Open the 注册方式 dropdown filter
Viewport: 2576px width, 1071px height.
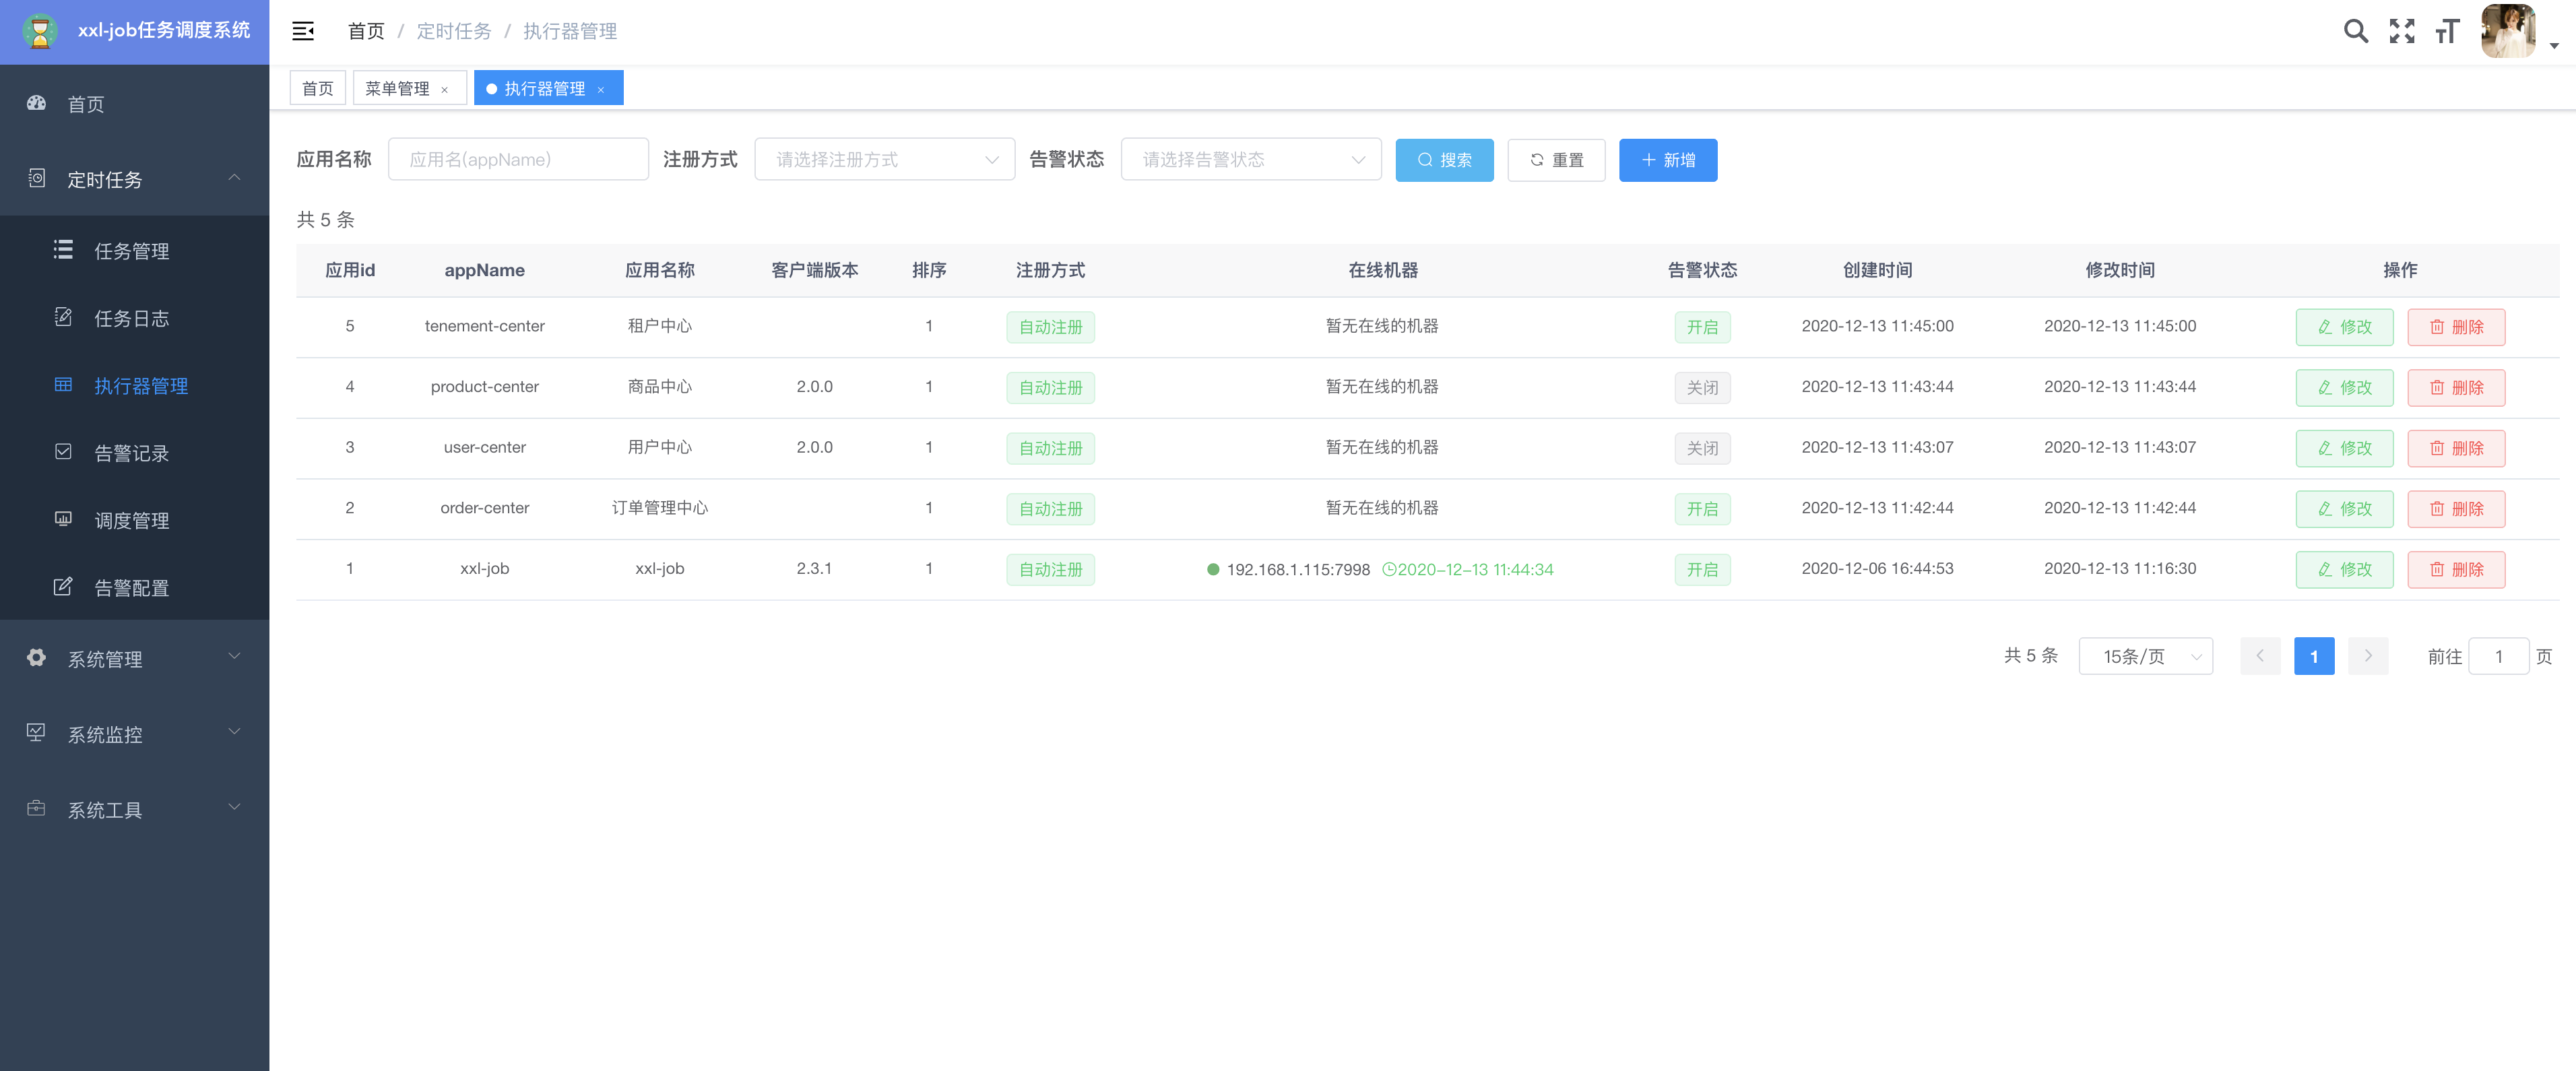[x=884, y=160]
